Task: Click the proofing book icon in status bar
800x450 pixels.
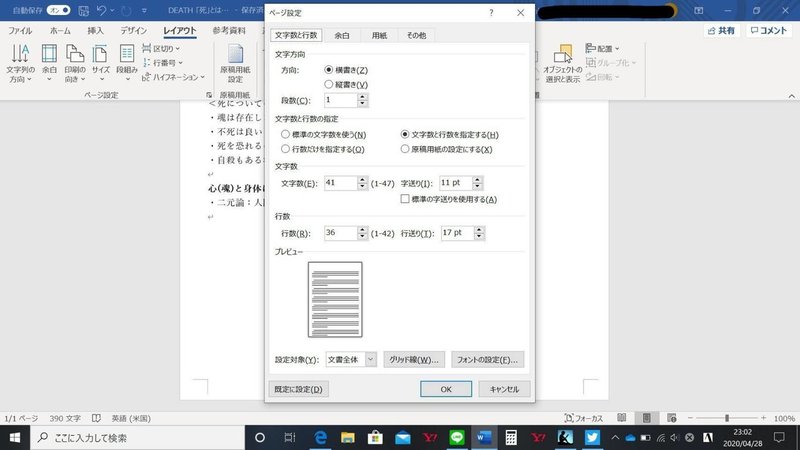Action: [96, 418]
